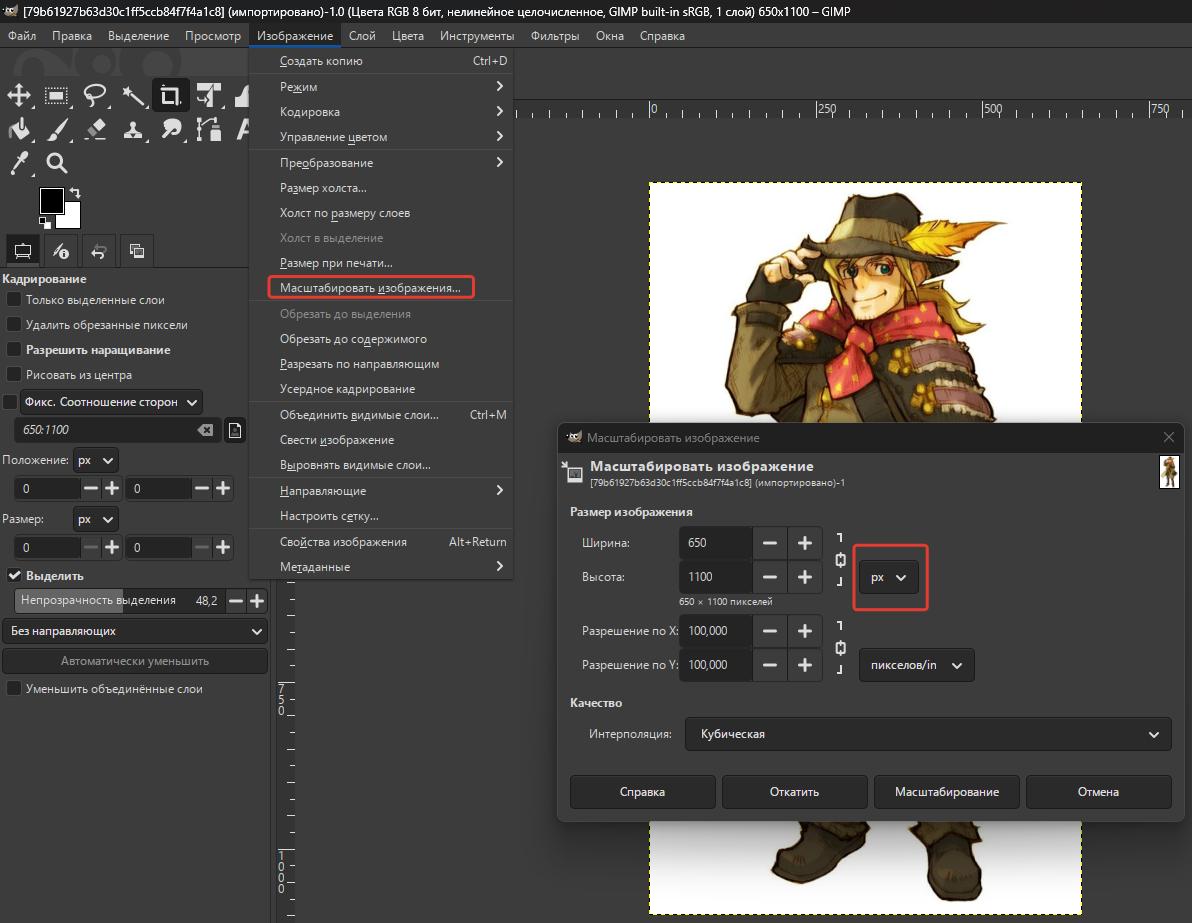Image resolution: width=1192 pixels, height=923 pixels.
Task: Select the Zoom magnifier tool
Action: point(56,163)
